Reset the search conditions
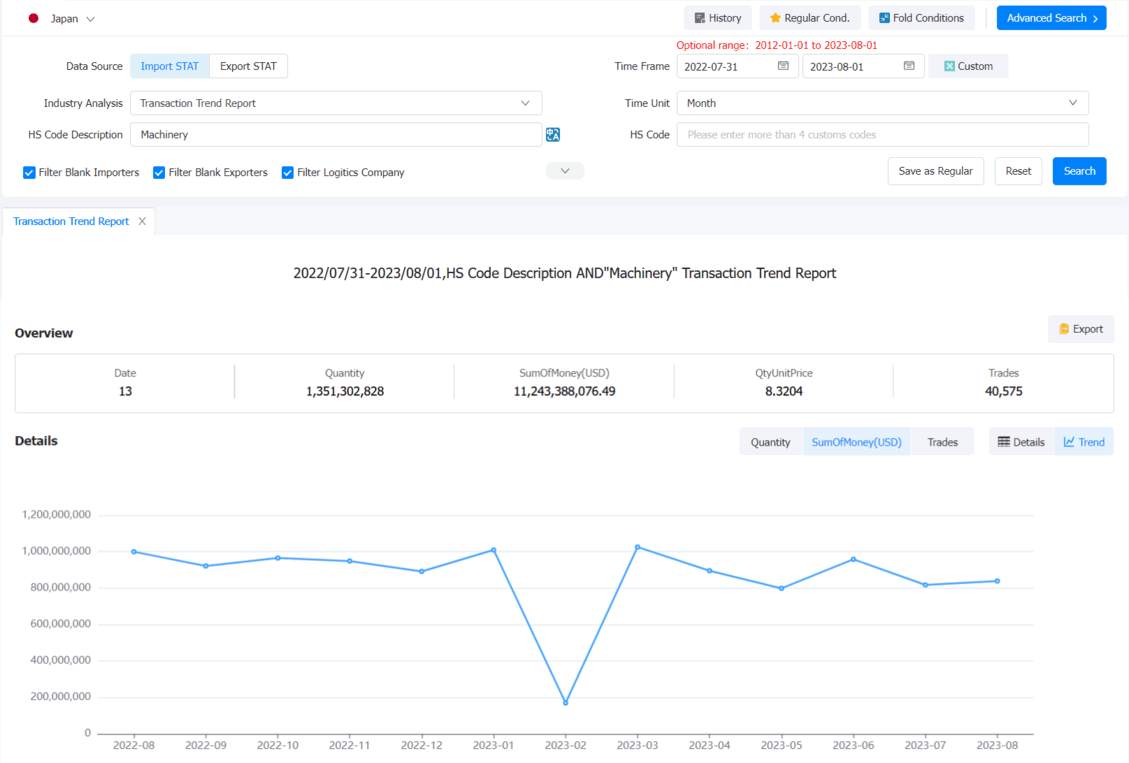Screen dimensions: 1129x763 (1018, 171)
